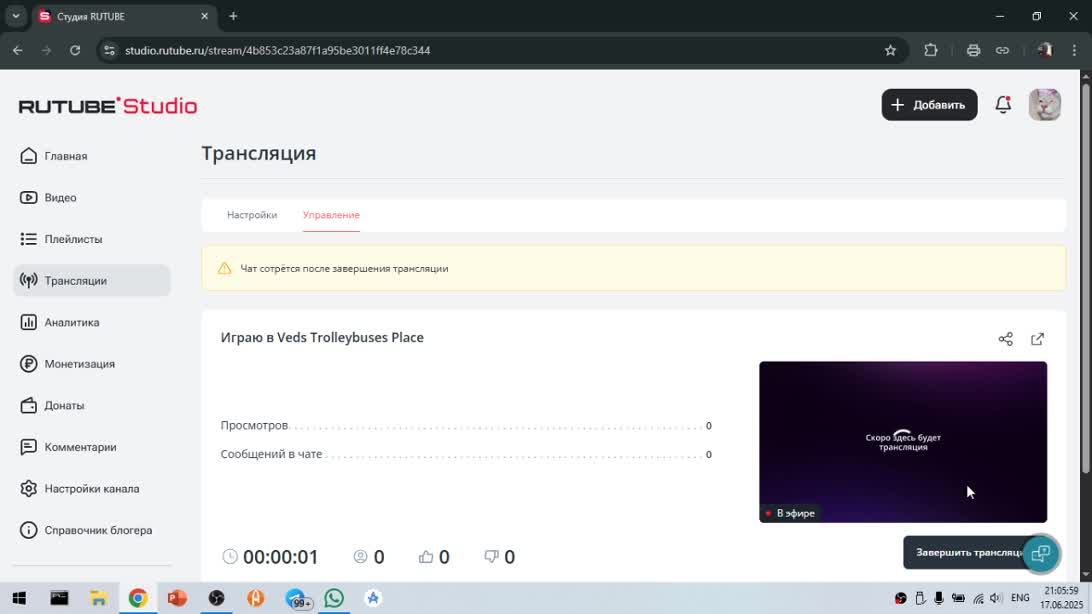This screenshot has height=614, width=1092.
Task: Reload the page
Action: coord(75,50)
